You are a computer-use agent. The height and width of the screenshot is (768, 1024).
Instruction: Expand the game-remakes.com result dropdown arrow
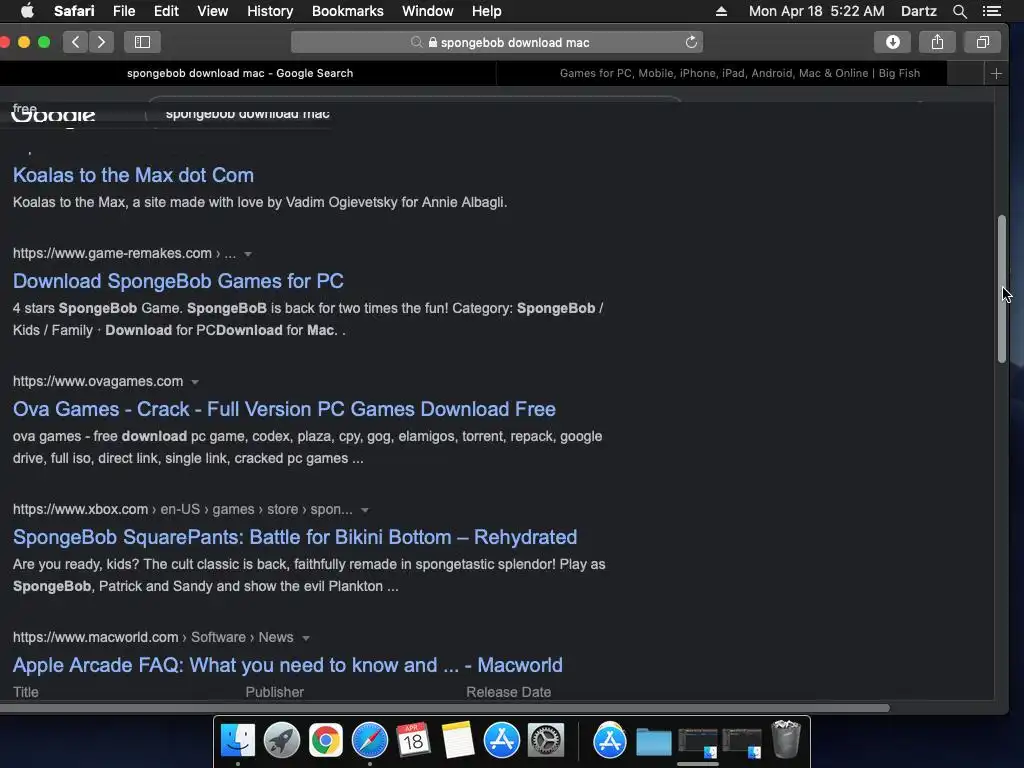(x=248, y=254)
